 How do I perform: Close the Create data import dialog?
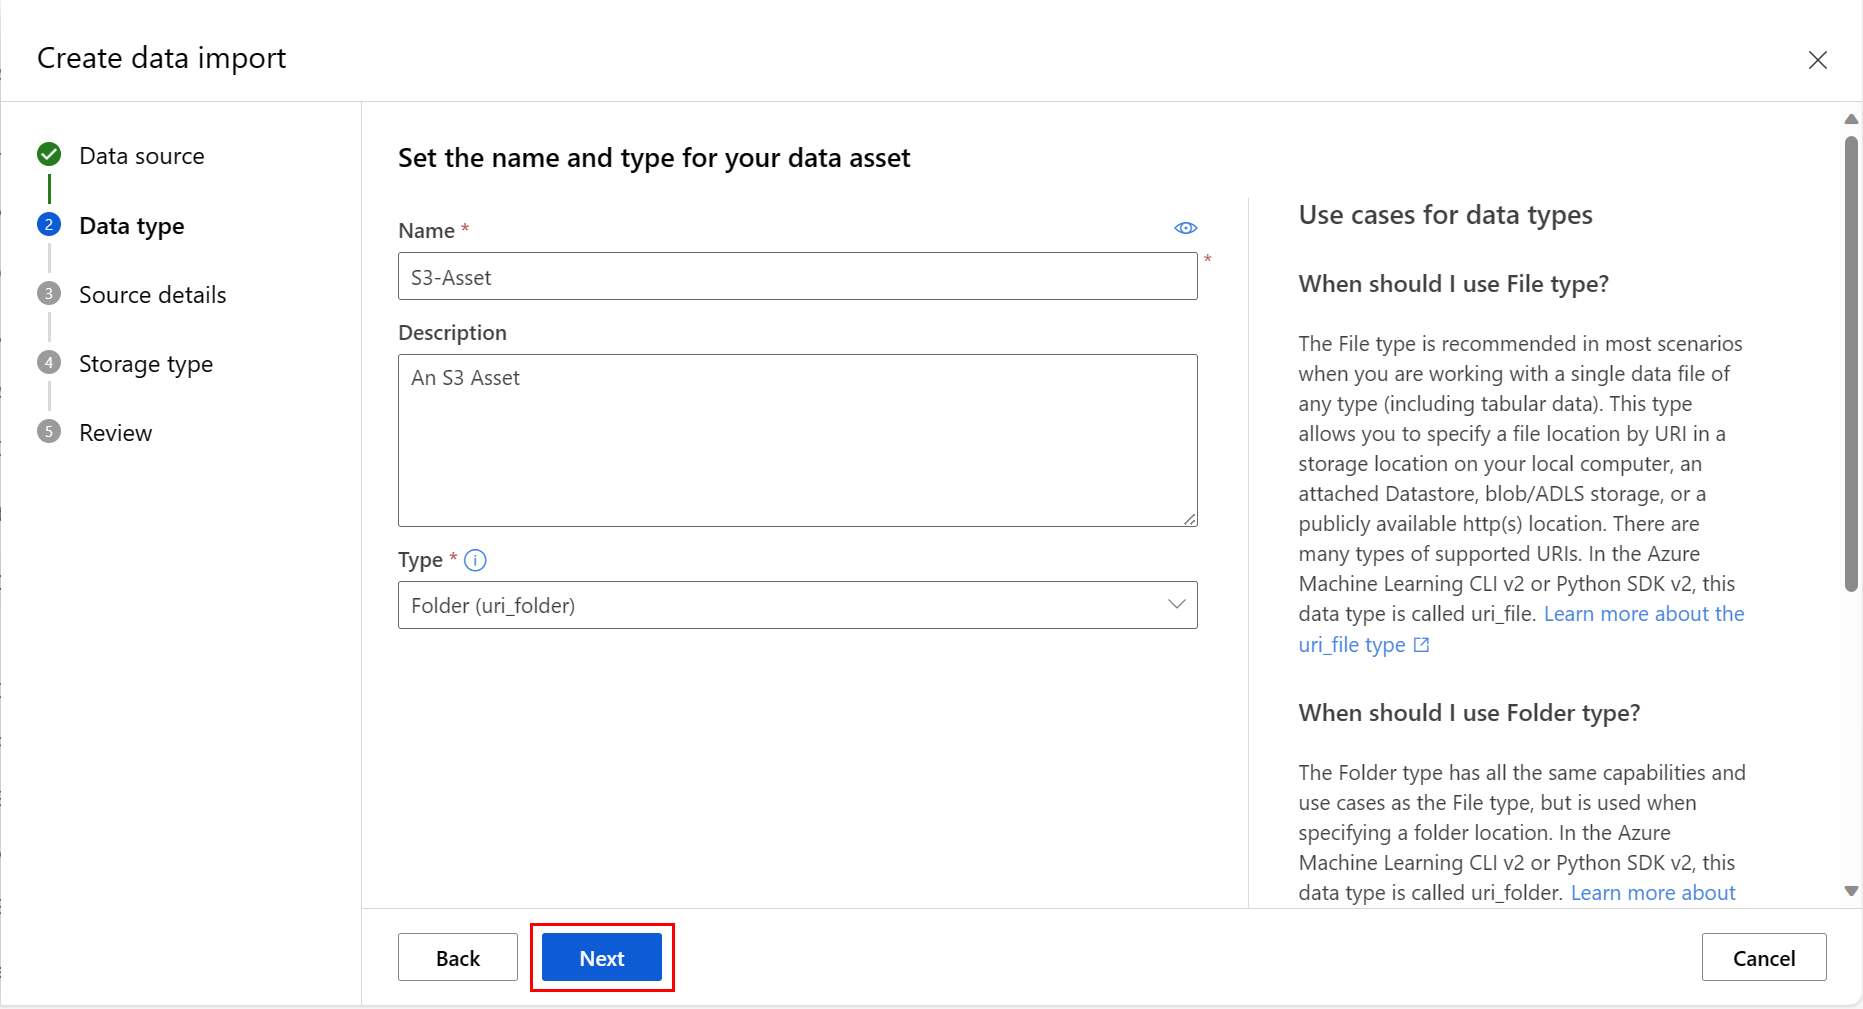coord(1818,60)
